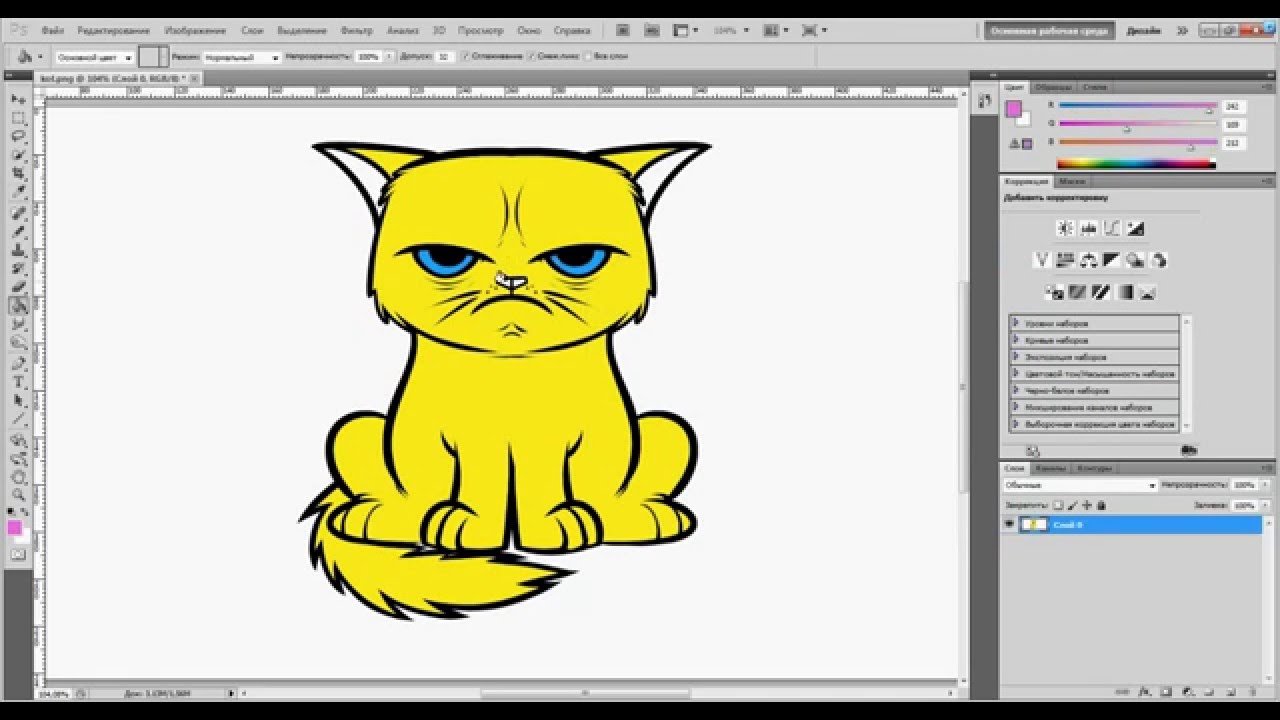Viewport: 1280px width, 720px height.
Task: Select the Brush tool
Action: click(x=18, y=232)
